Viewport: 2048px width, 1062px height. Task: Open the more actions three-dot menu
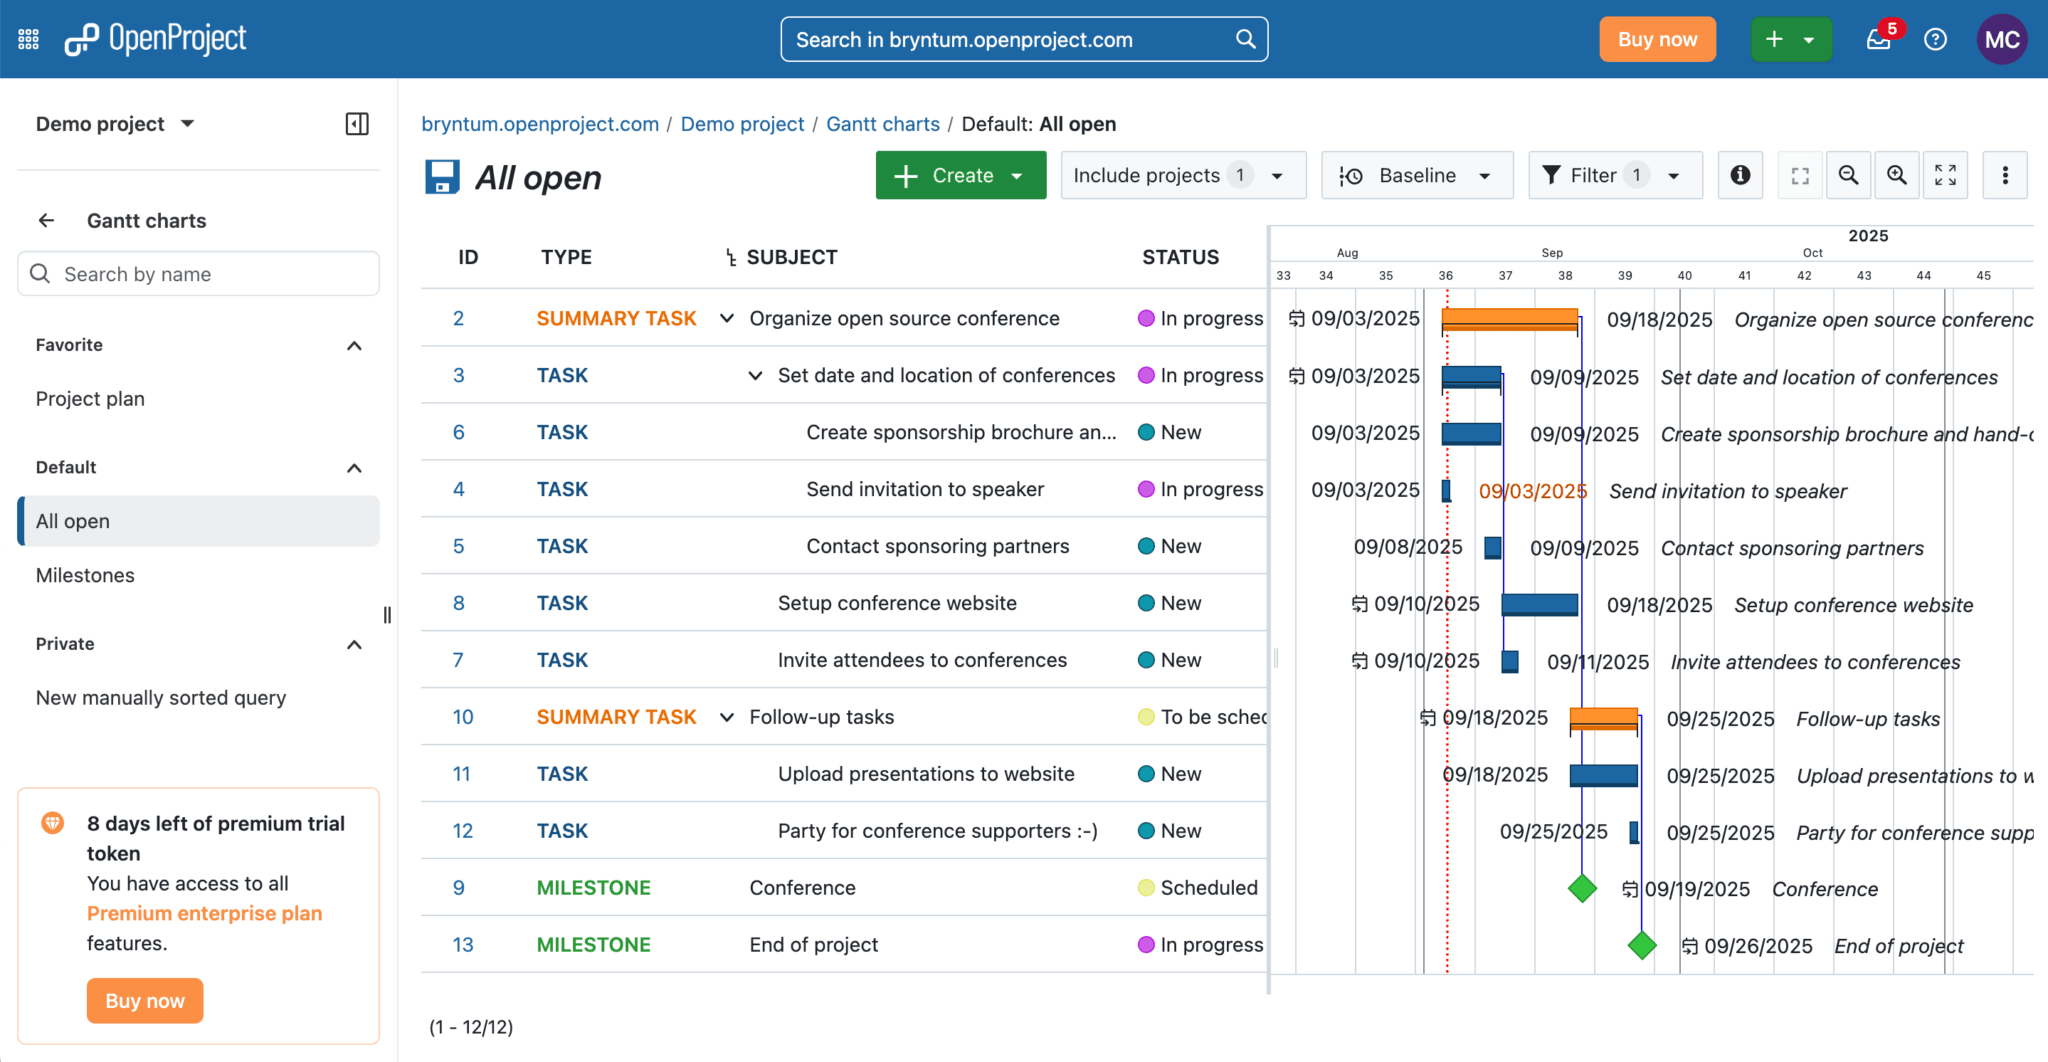pyautogui.click(x=2004, y=175)
